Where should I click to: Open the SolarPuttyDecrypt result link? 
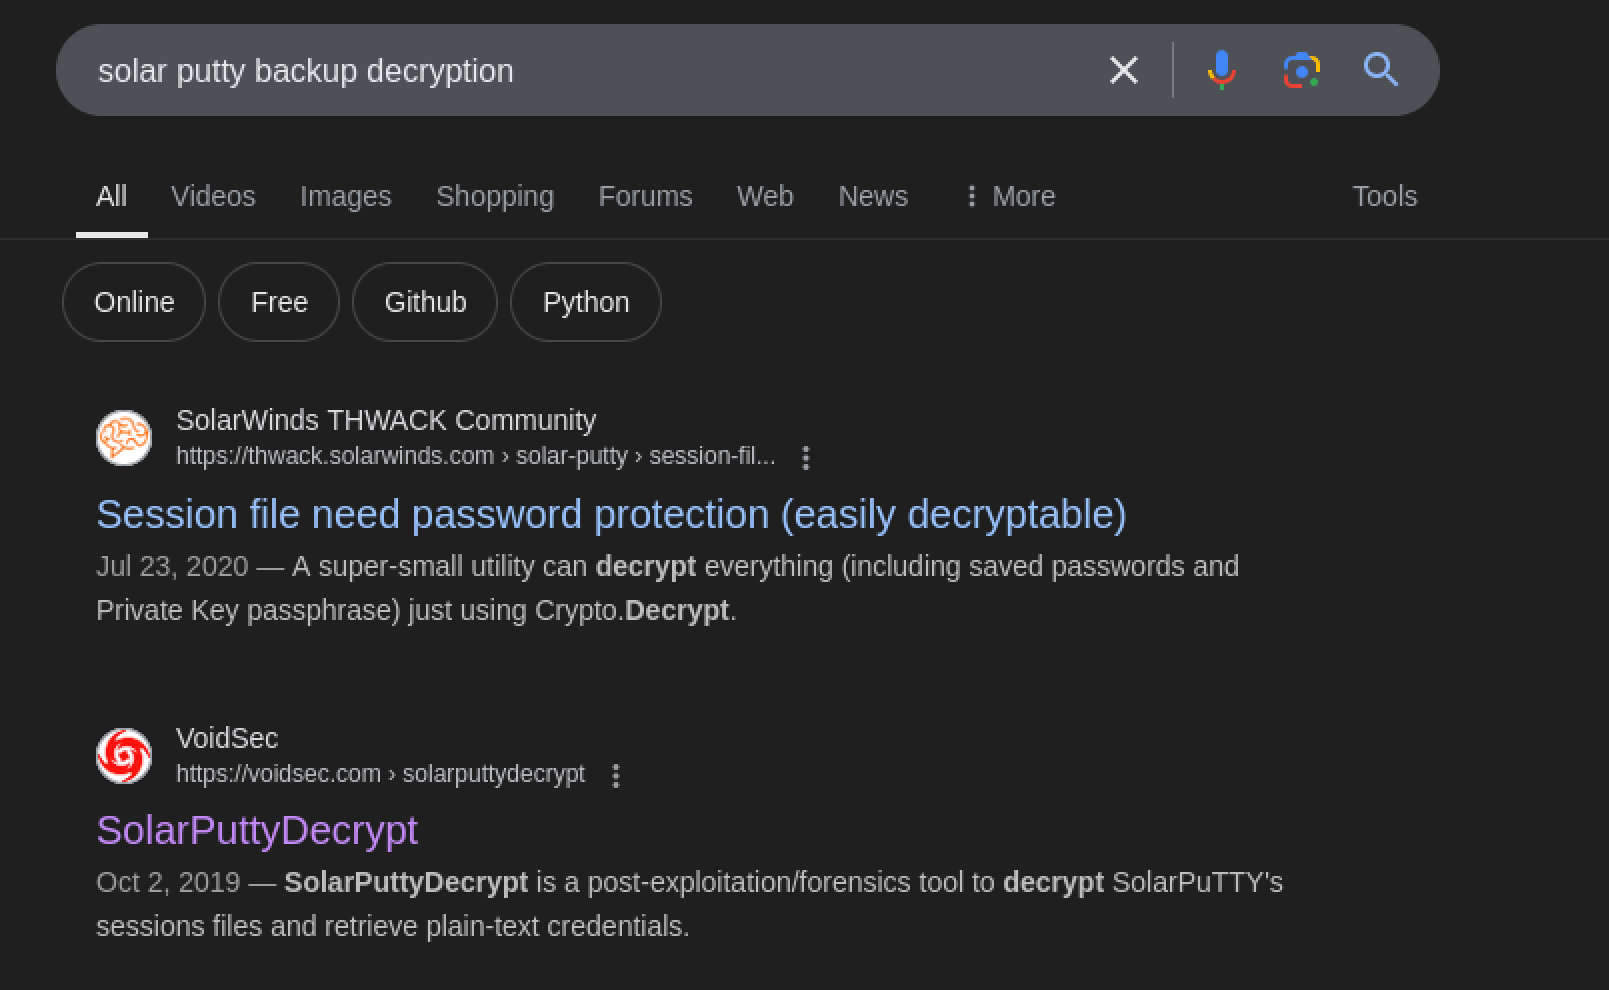[257, 830]
